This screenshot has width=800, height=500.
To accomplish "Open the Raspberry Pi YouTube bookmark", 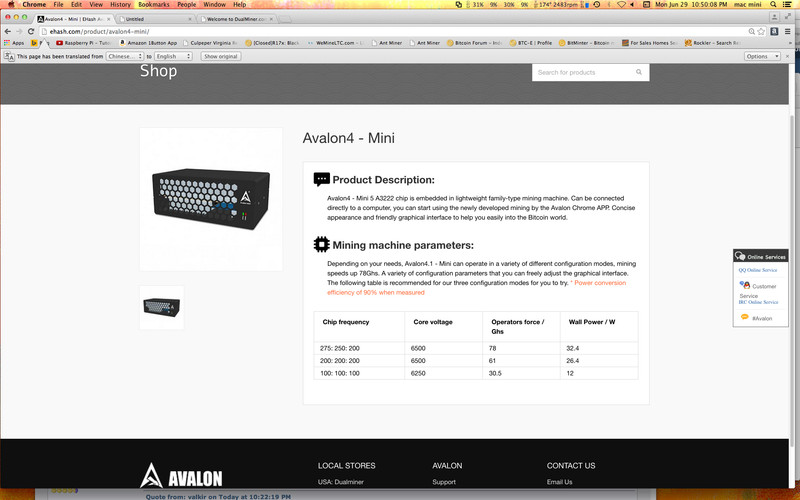I will 83,43.
